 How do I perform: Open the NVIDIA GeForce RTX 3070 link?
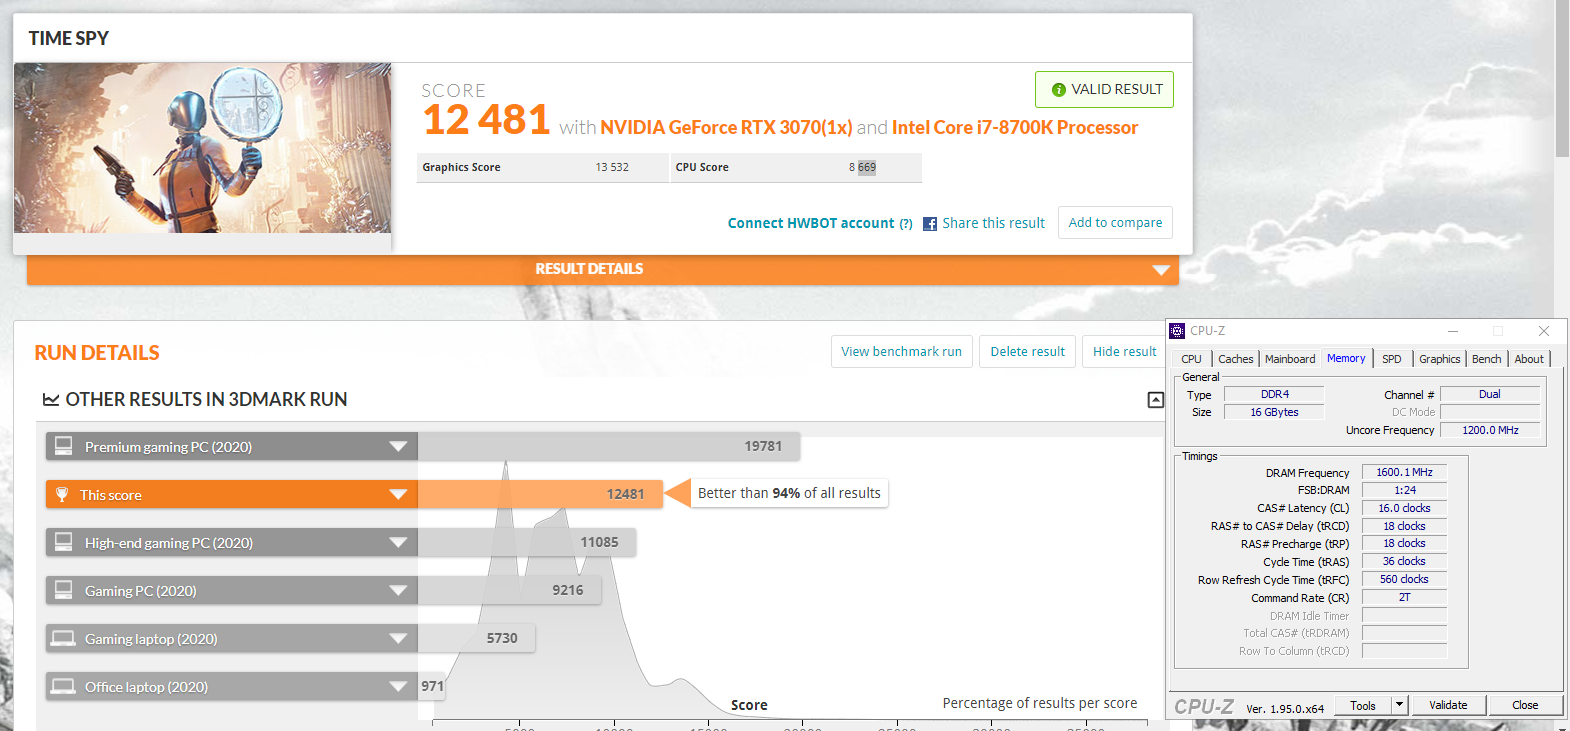(726, 128)
